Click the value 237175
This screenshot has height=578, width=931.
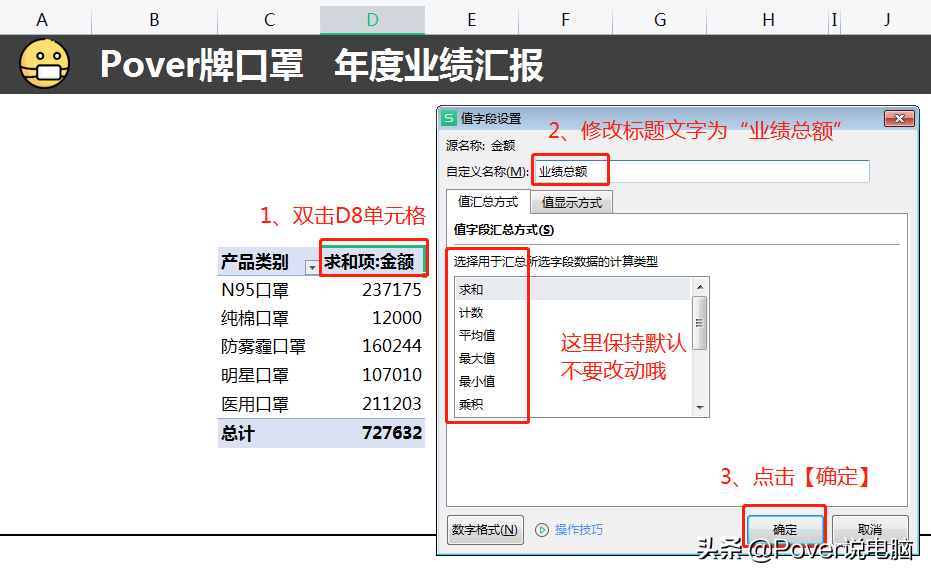392,290
